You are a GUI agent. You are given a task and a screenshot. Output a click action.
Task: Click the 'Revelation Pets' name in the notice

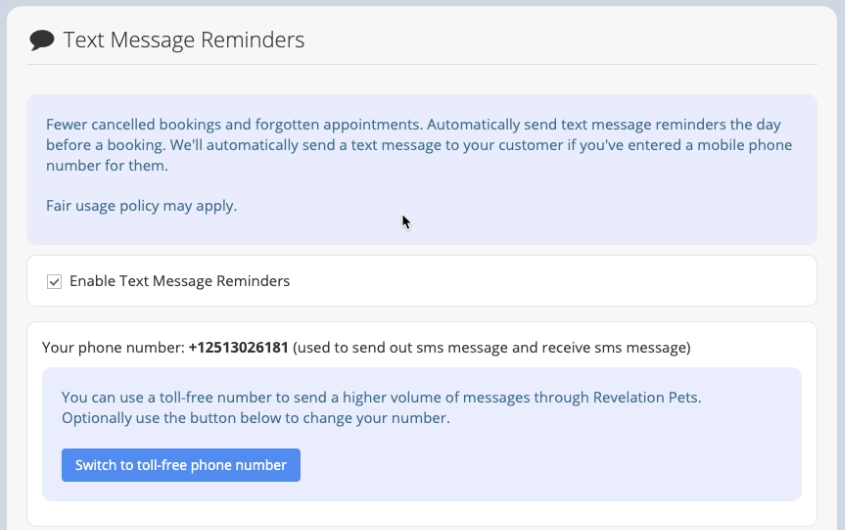647,397
